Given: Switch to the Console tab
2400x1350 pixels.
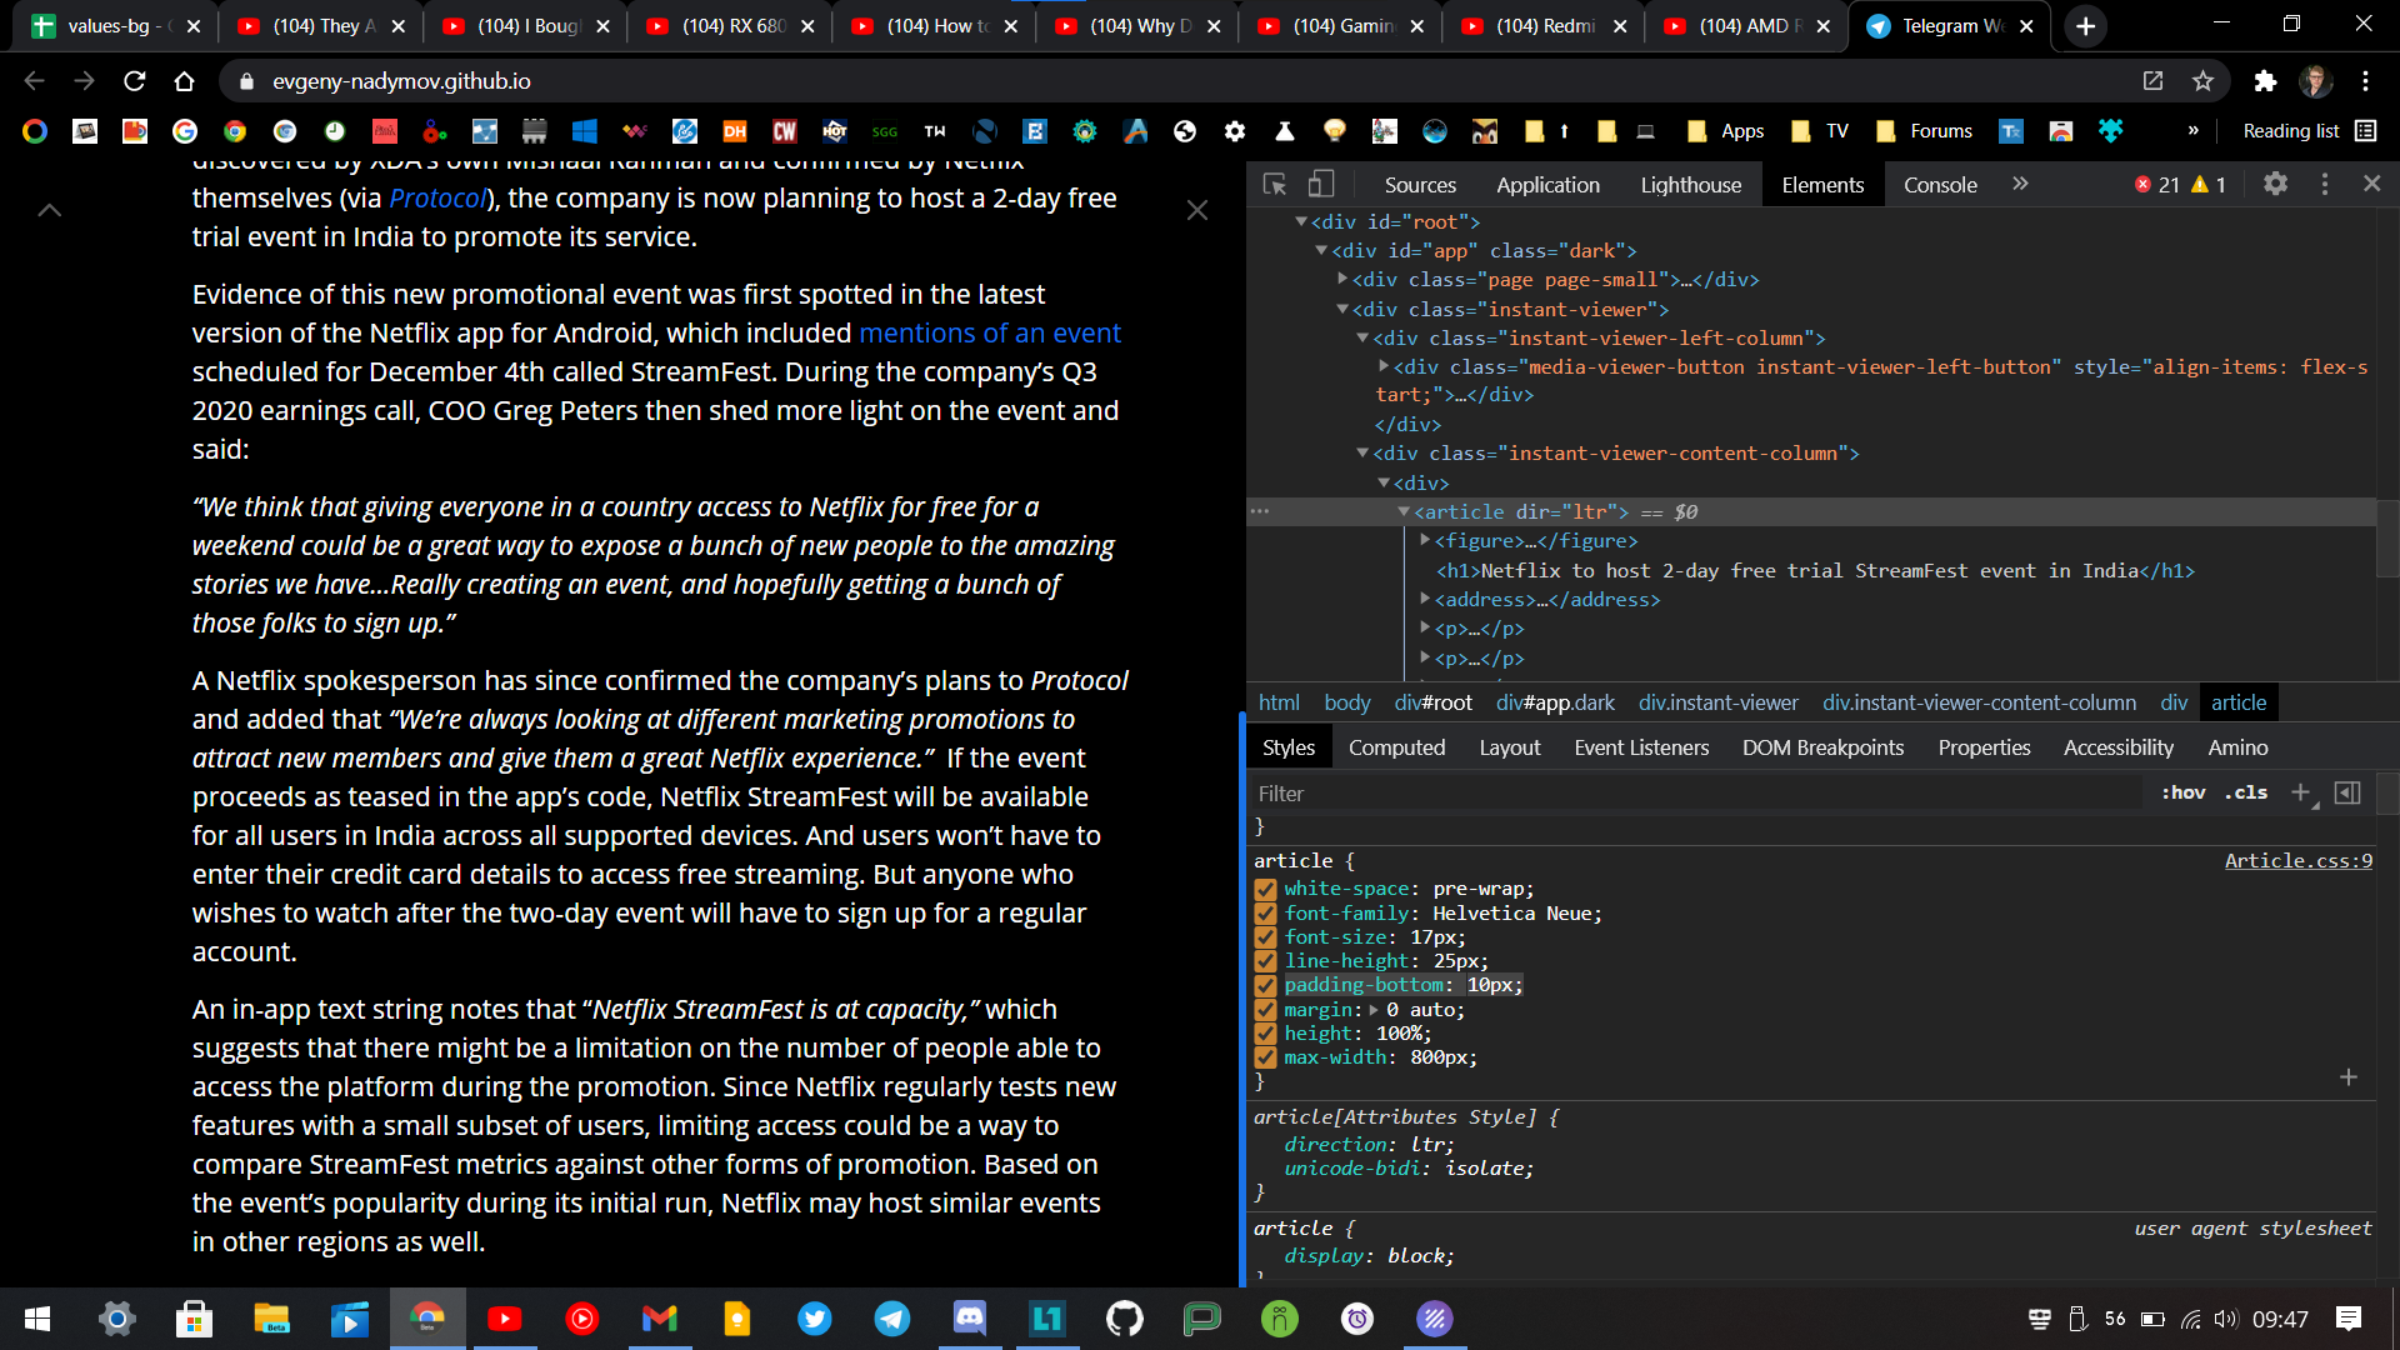Looking at the screenshot, I should tap(1939, 184).
